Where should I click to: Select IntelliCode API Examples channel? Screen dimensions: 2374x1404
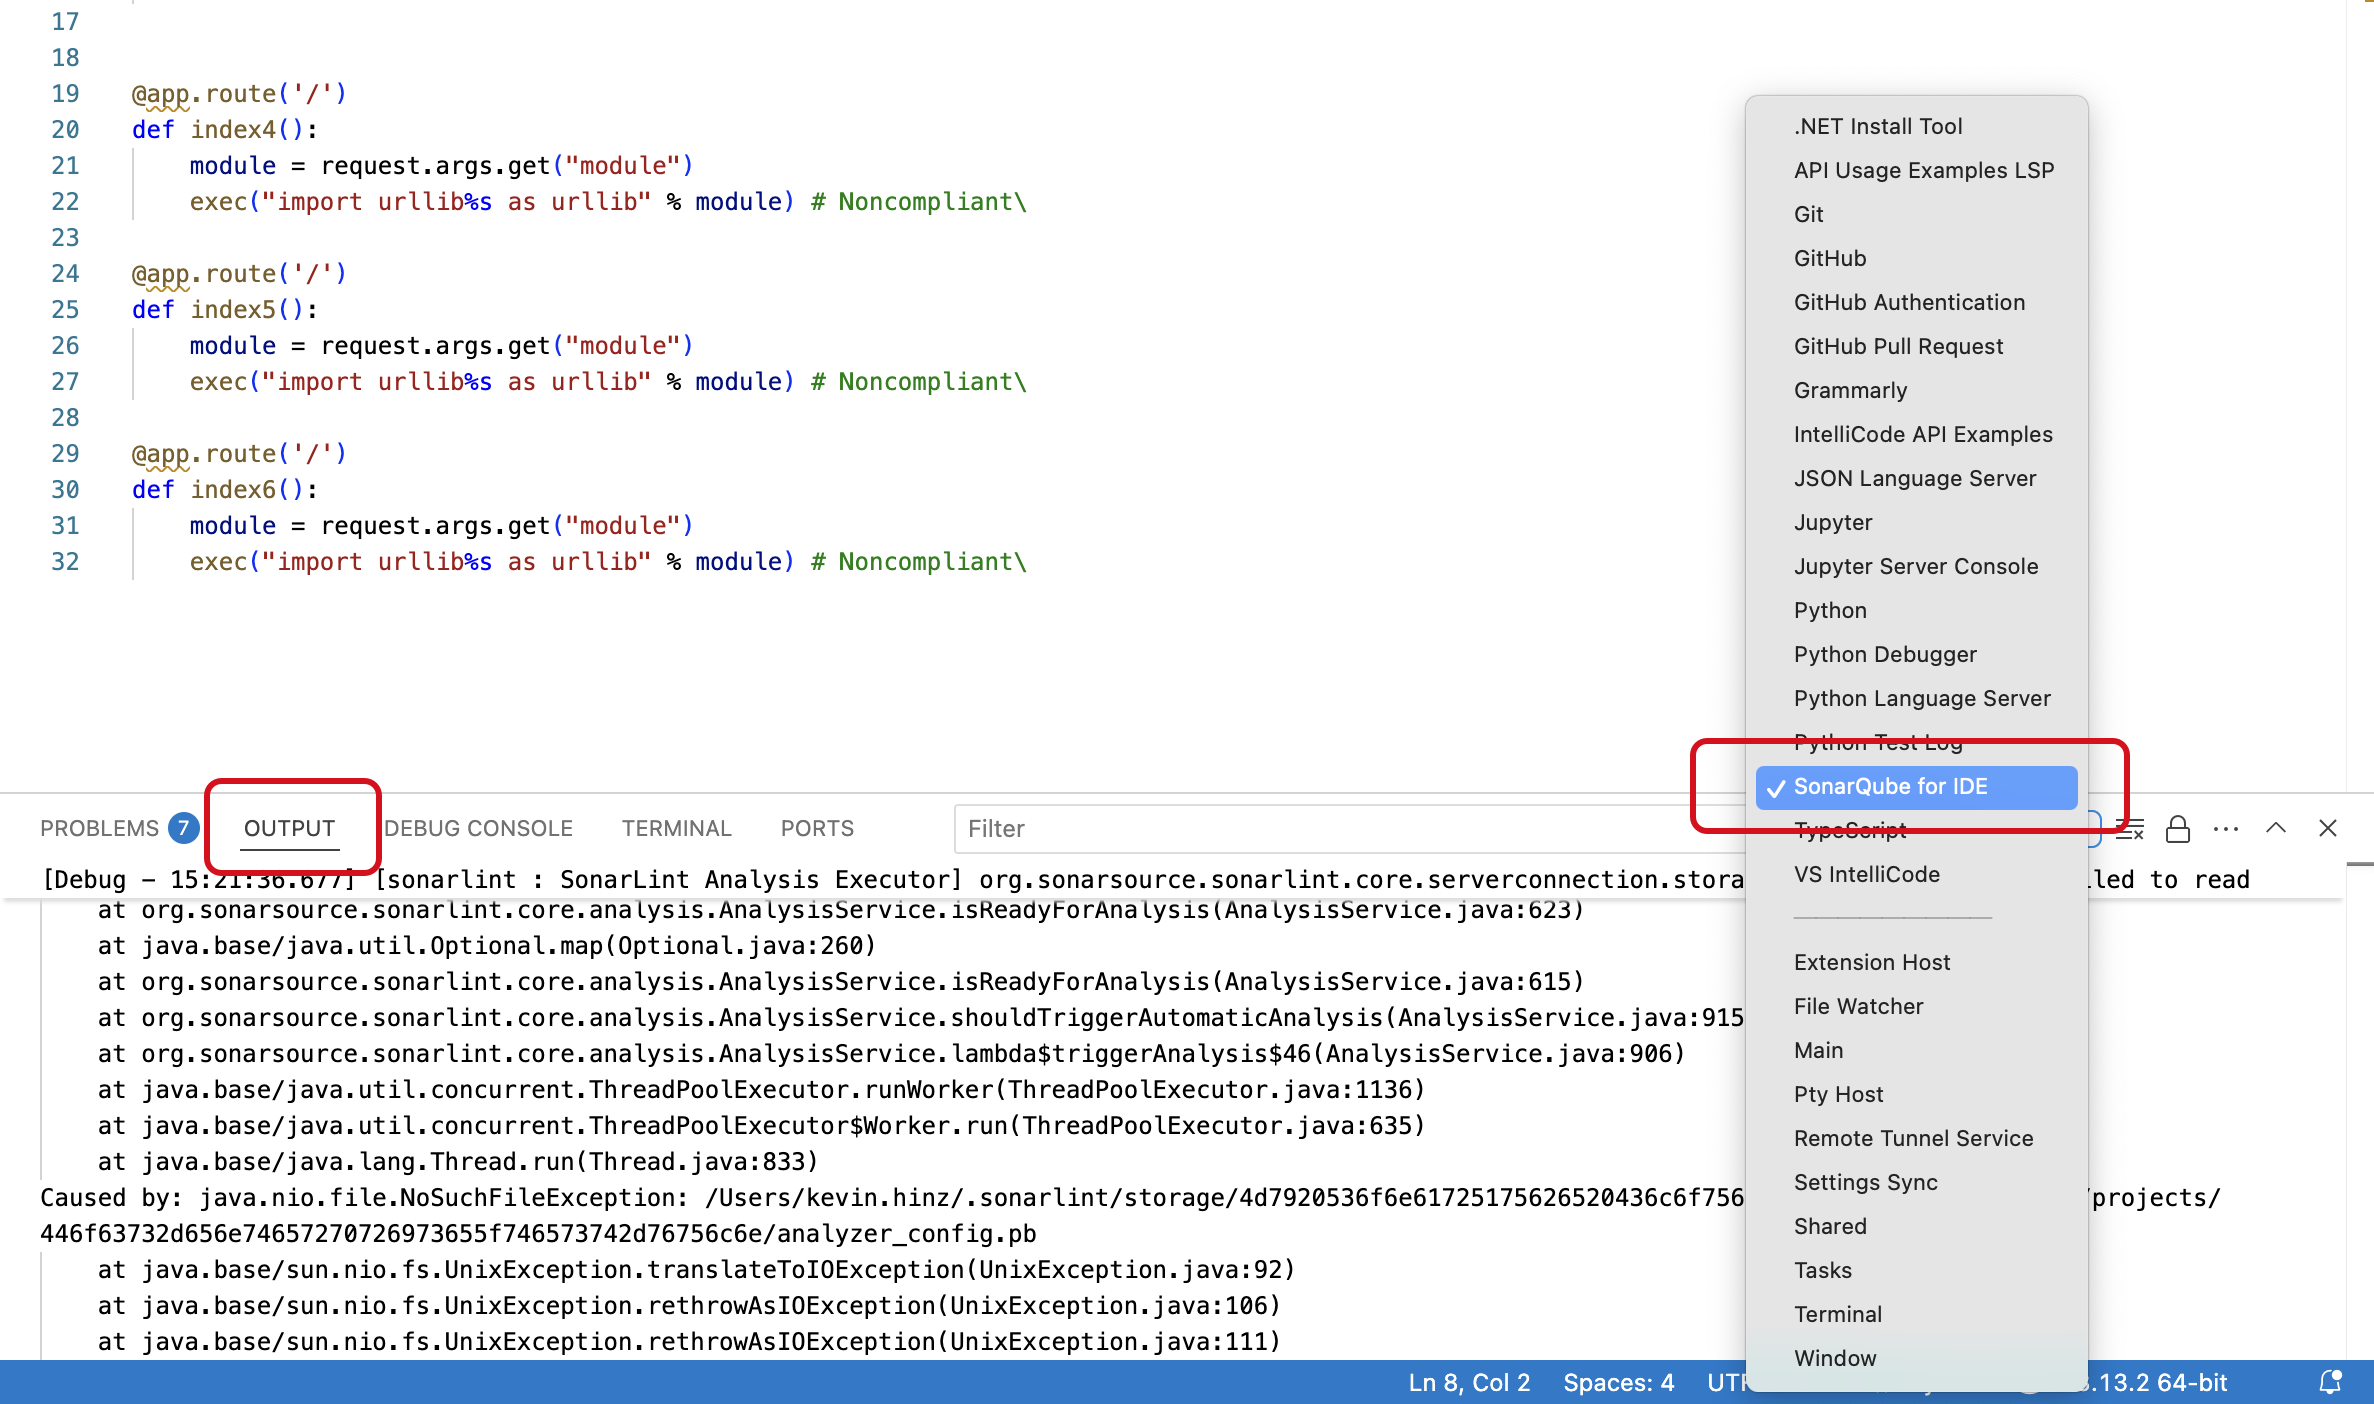coord(1916,434)
